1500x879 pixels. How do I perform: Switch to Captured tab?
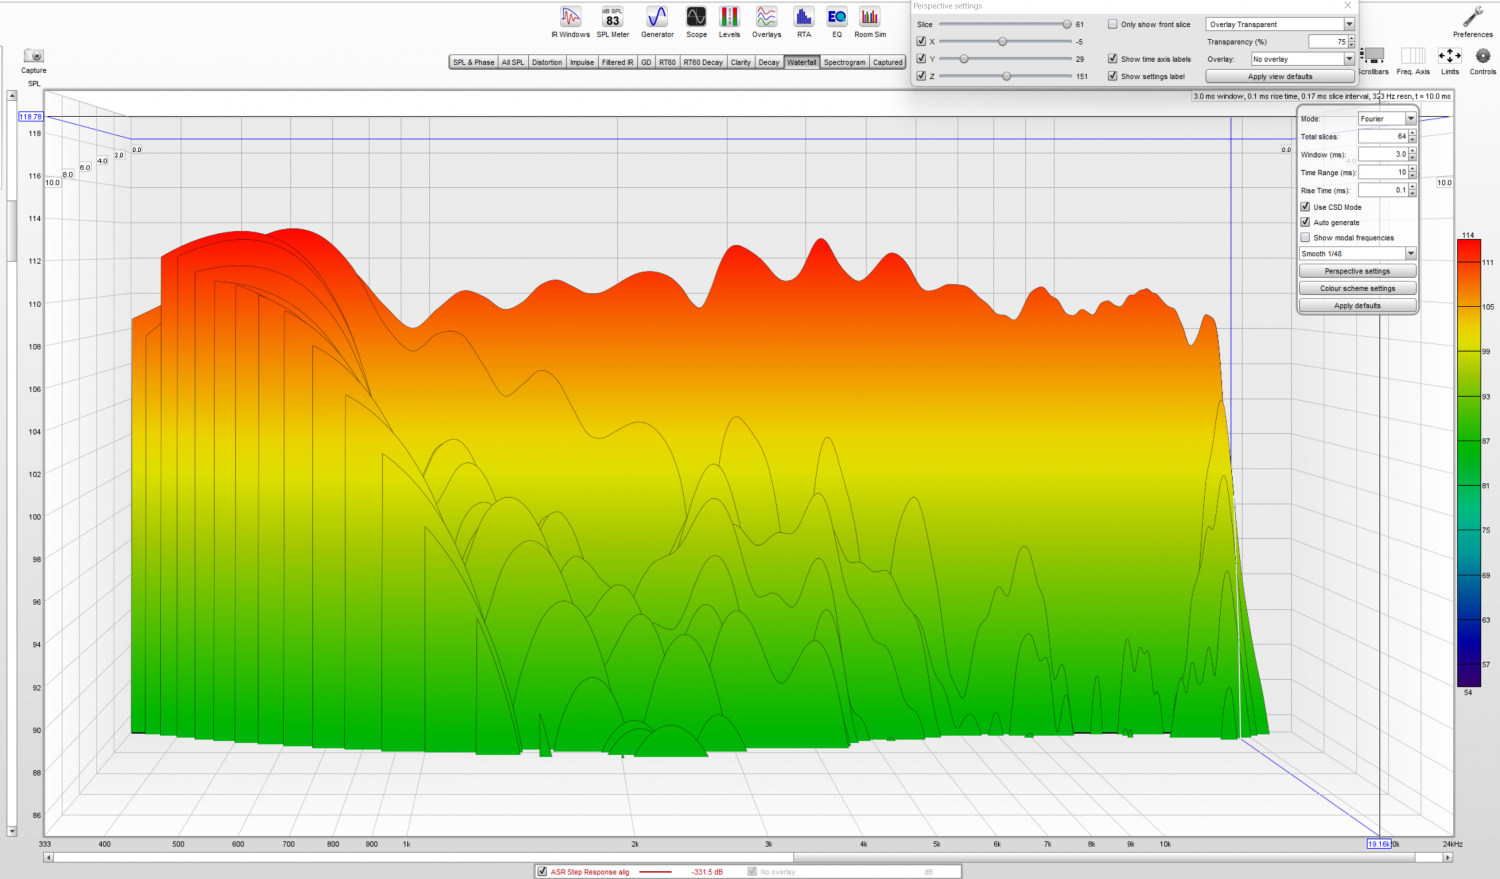(887, 62)
